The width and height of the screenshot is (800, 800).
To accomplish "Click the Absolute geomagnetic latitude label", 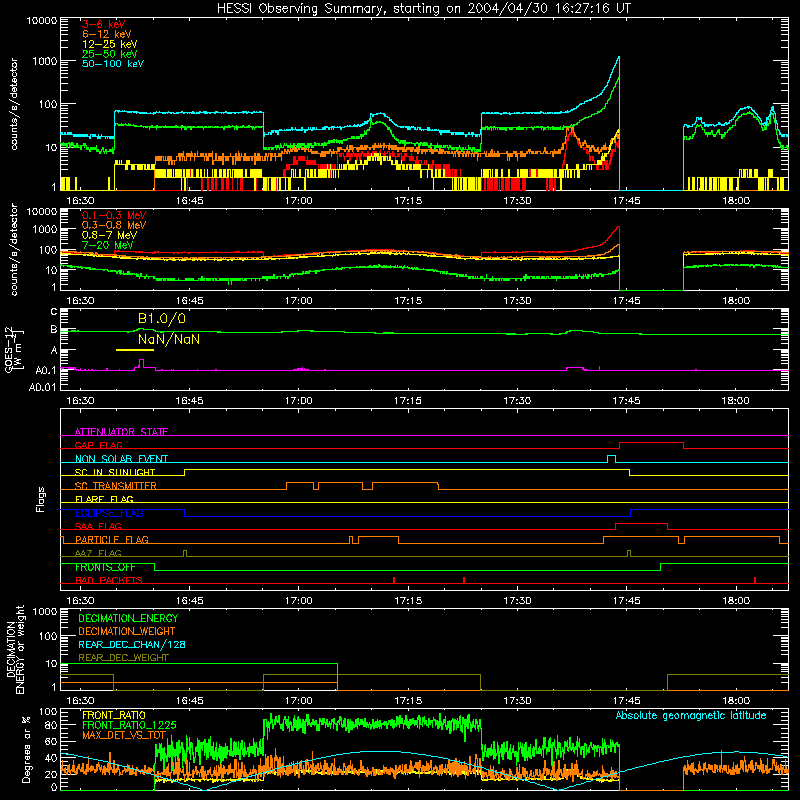I will point(691,715).
